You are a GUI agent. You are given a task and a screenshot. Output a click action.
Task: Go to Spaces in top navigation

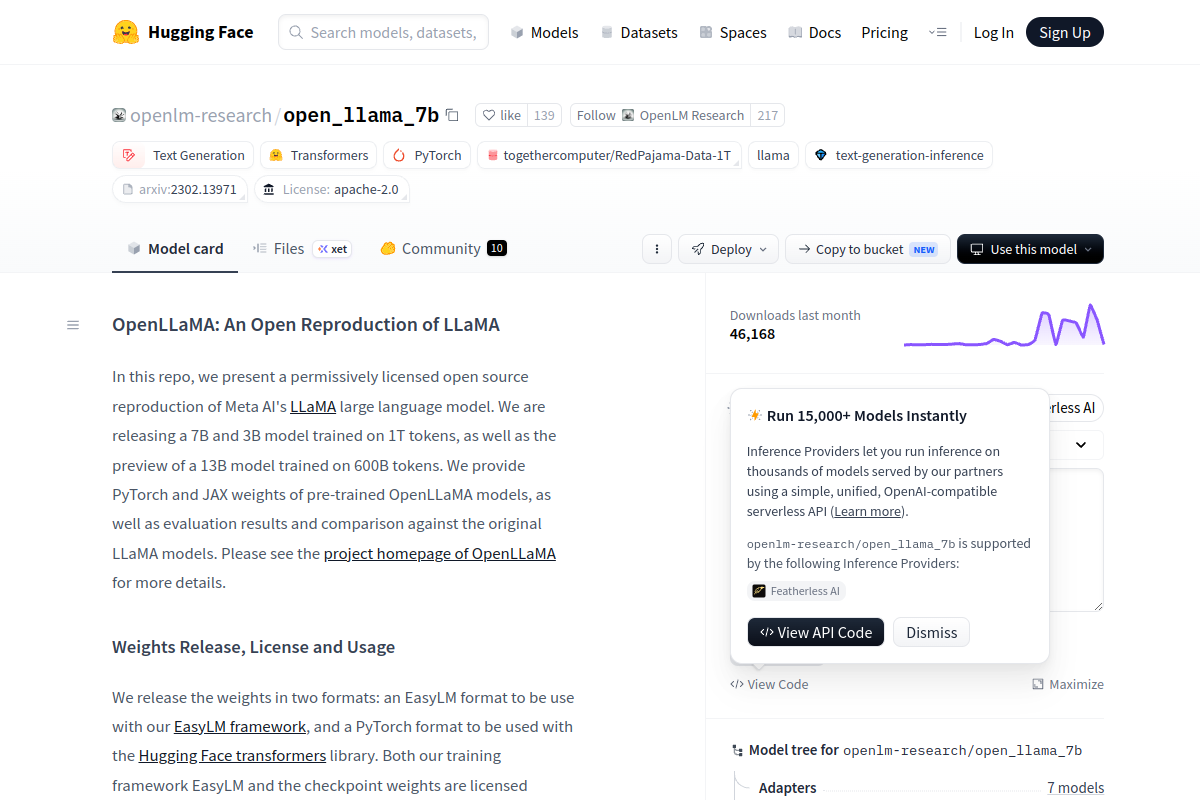pos(732,32)
